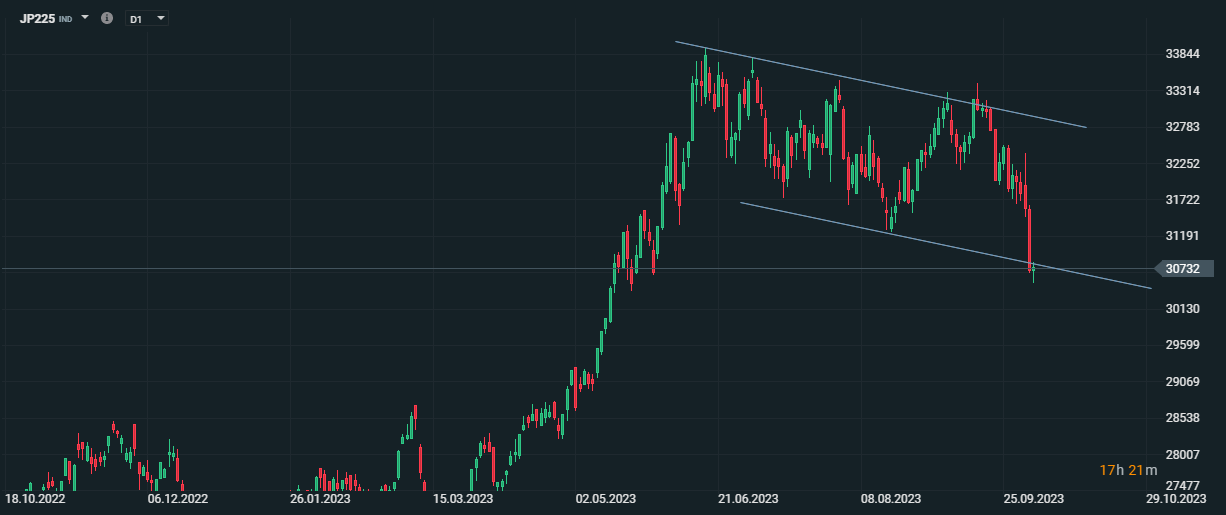
Task: Click the 27477 price axis label
Action: (x=1183, y=485)
